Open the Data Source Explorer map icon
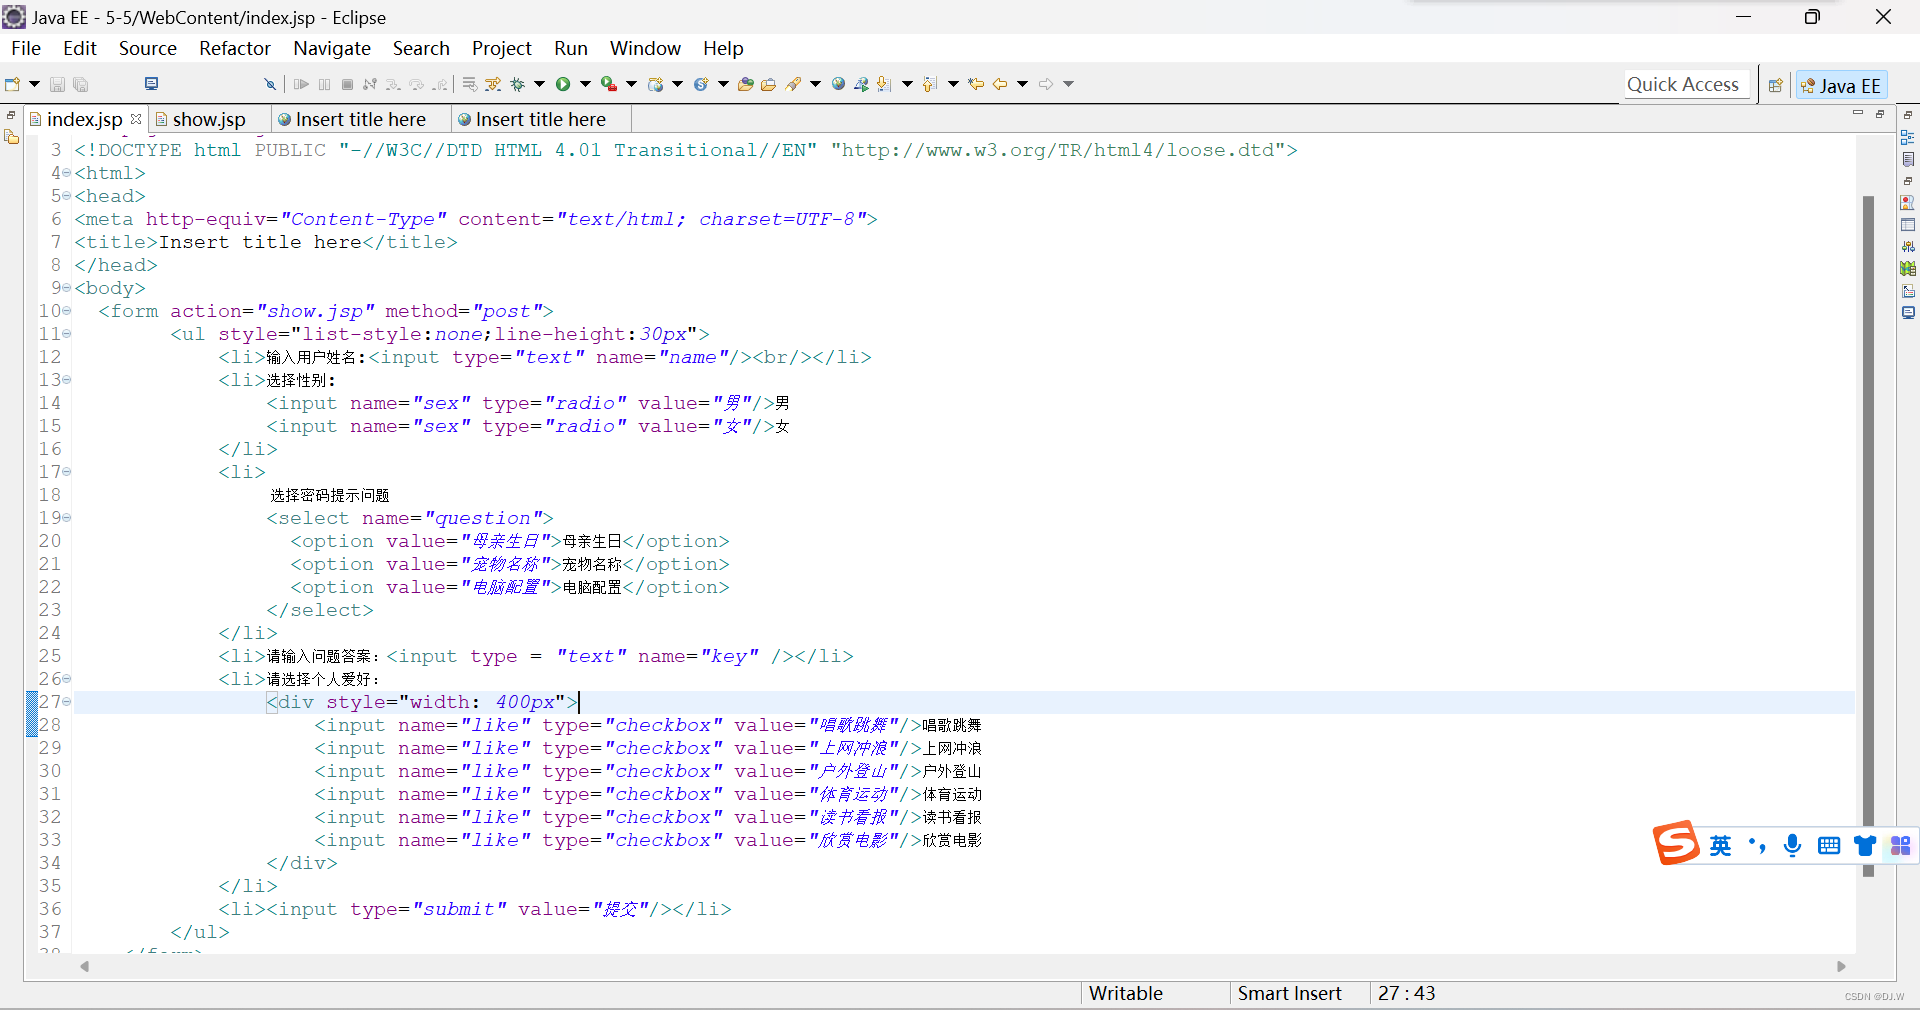This screenshot has width=1920, height=1010. (x=1908, y=268)
